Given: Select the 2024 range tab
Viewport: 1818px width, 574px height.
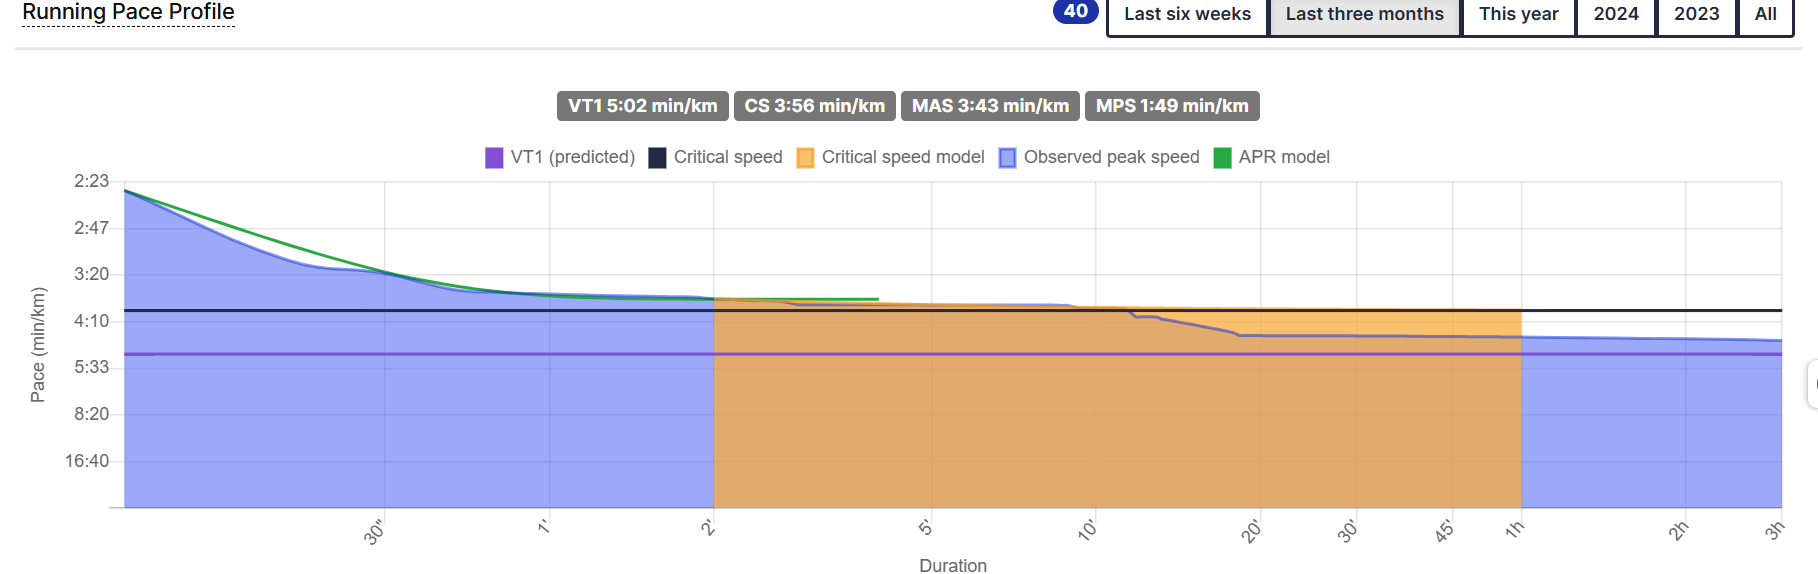Looking at the screenshot, I should tap(1616, 15).
